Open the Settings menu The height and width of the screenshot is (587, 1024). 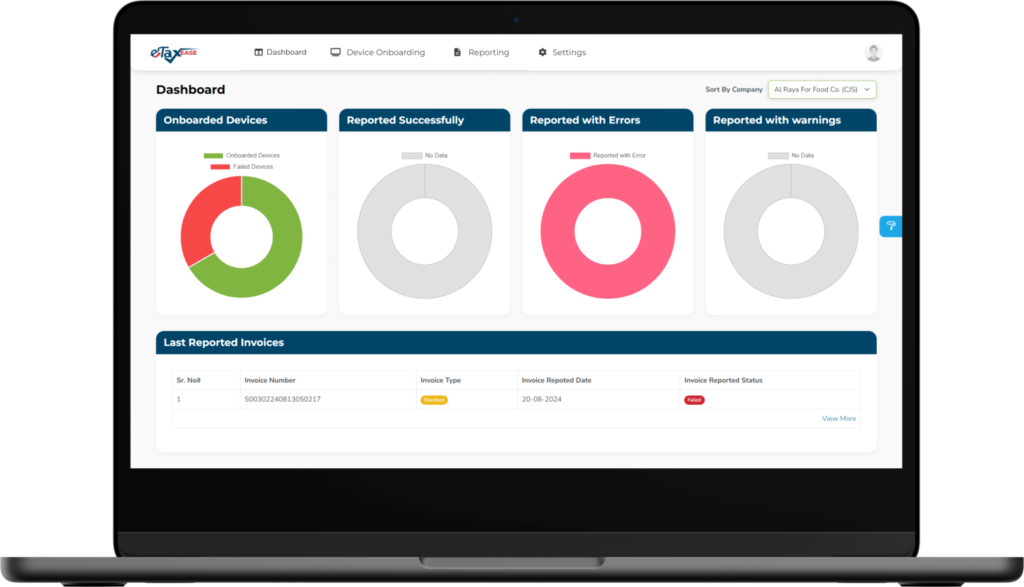point(562,52)
